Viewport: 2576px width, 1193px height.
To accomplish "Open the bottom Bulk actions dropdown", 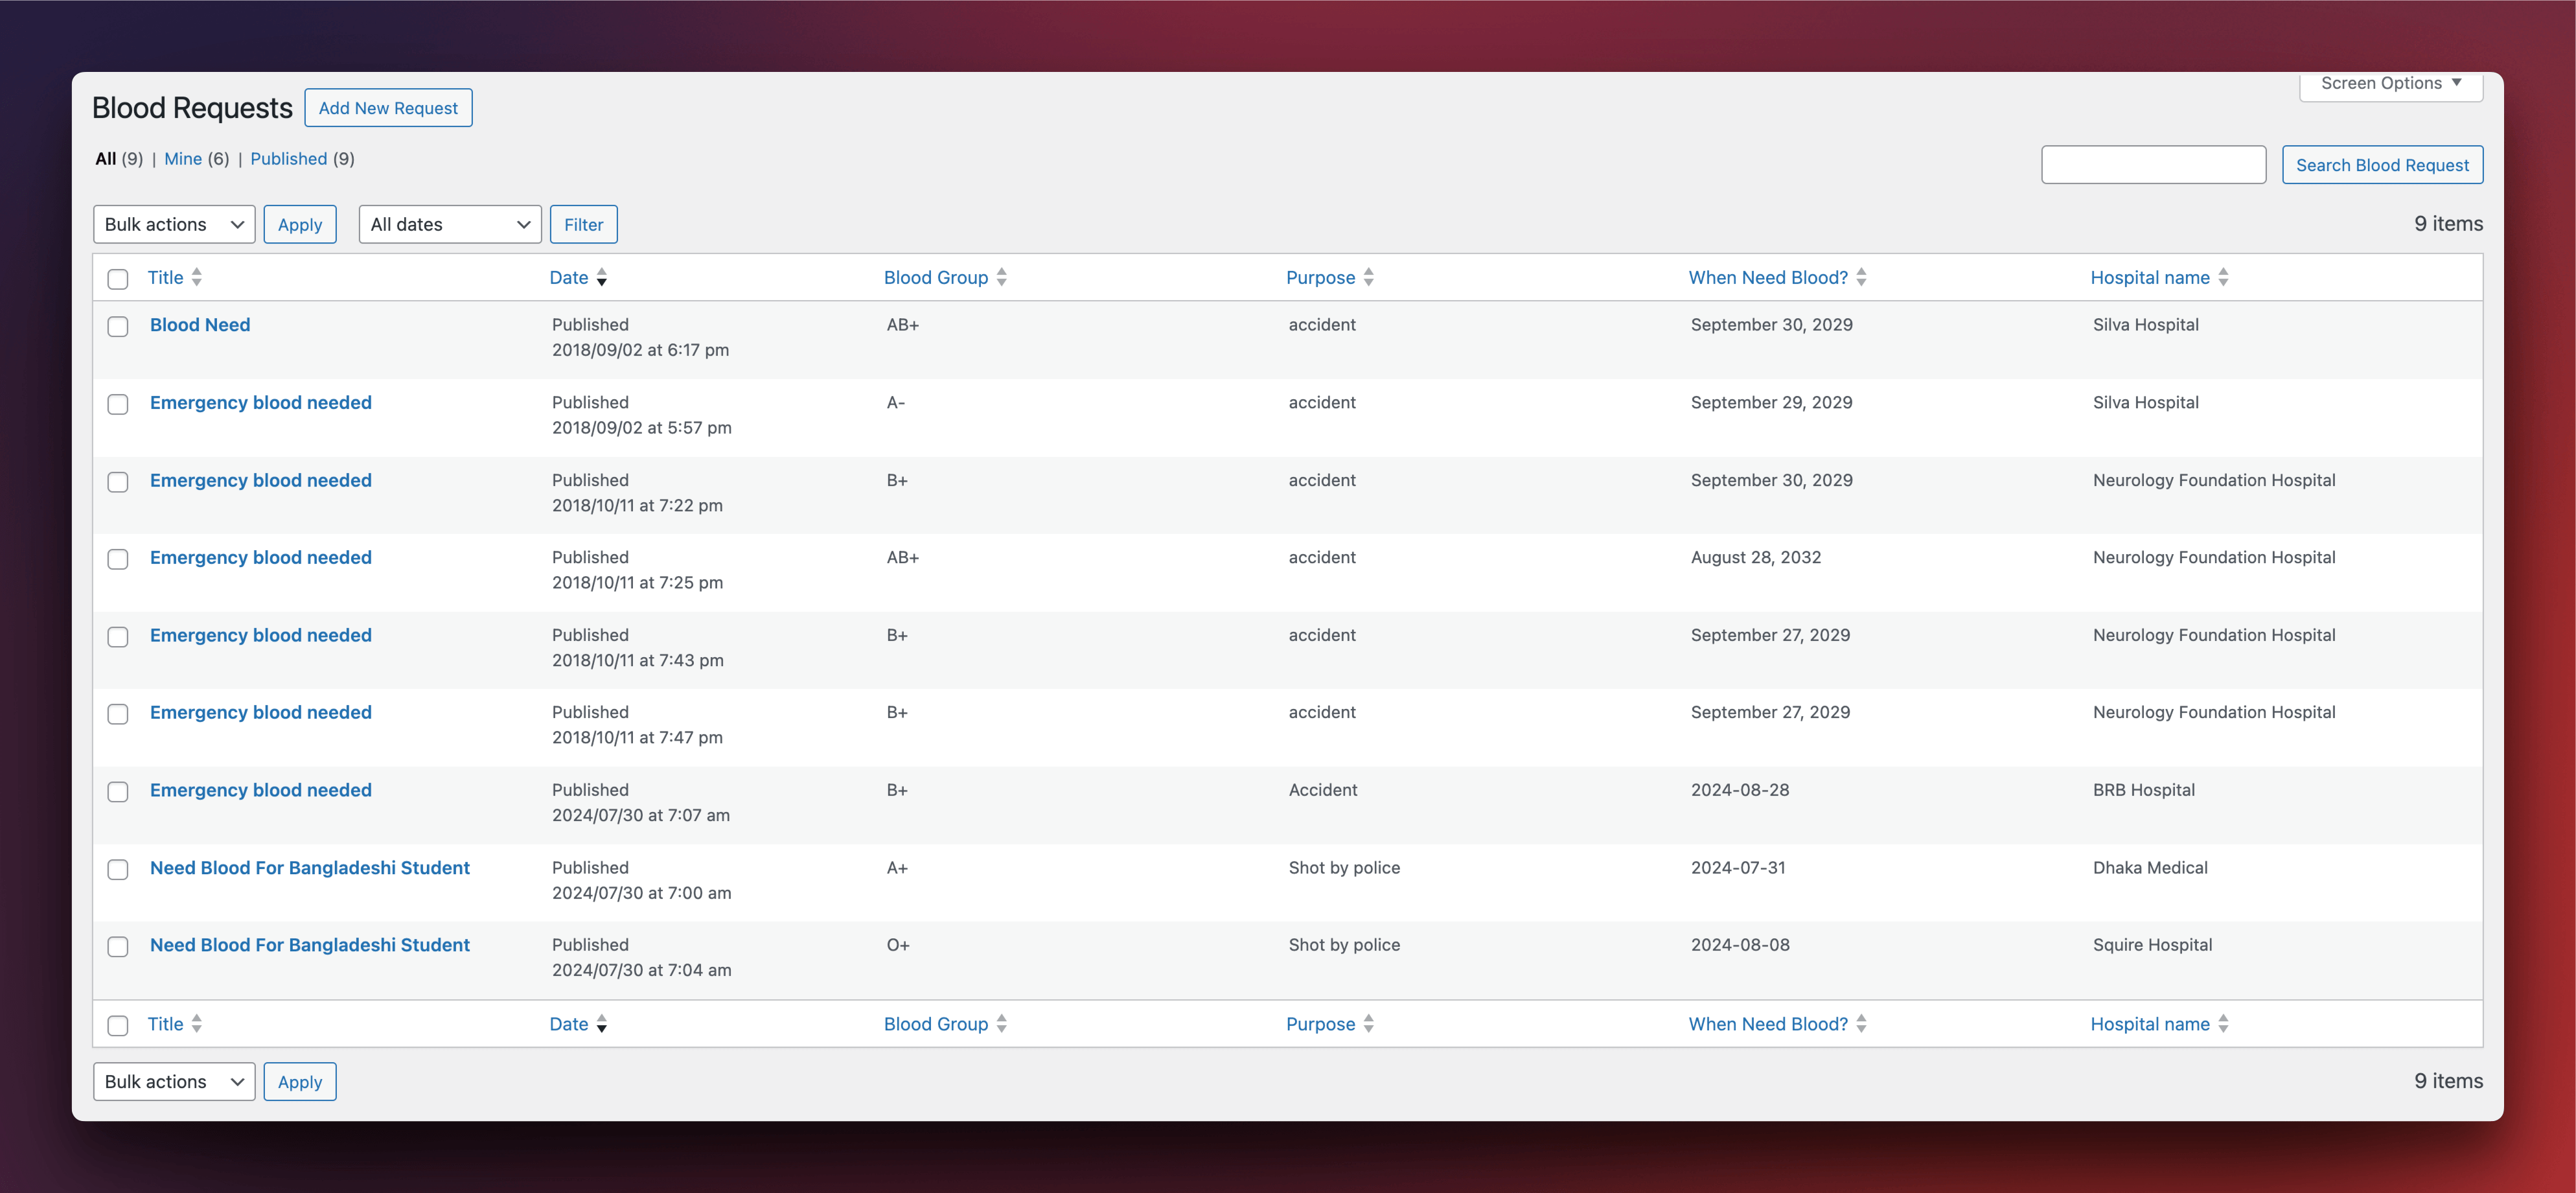I will point(174,1081).
